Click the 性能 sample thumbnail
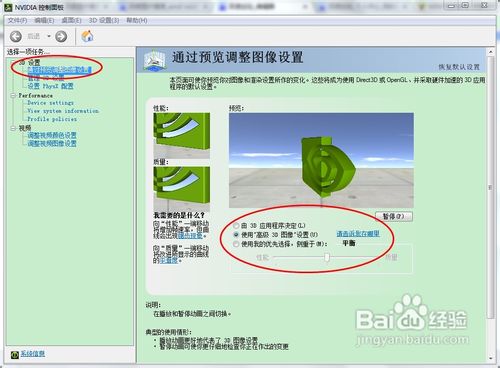This screenshot has height=368, width=500. 182,136
